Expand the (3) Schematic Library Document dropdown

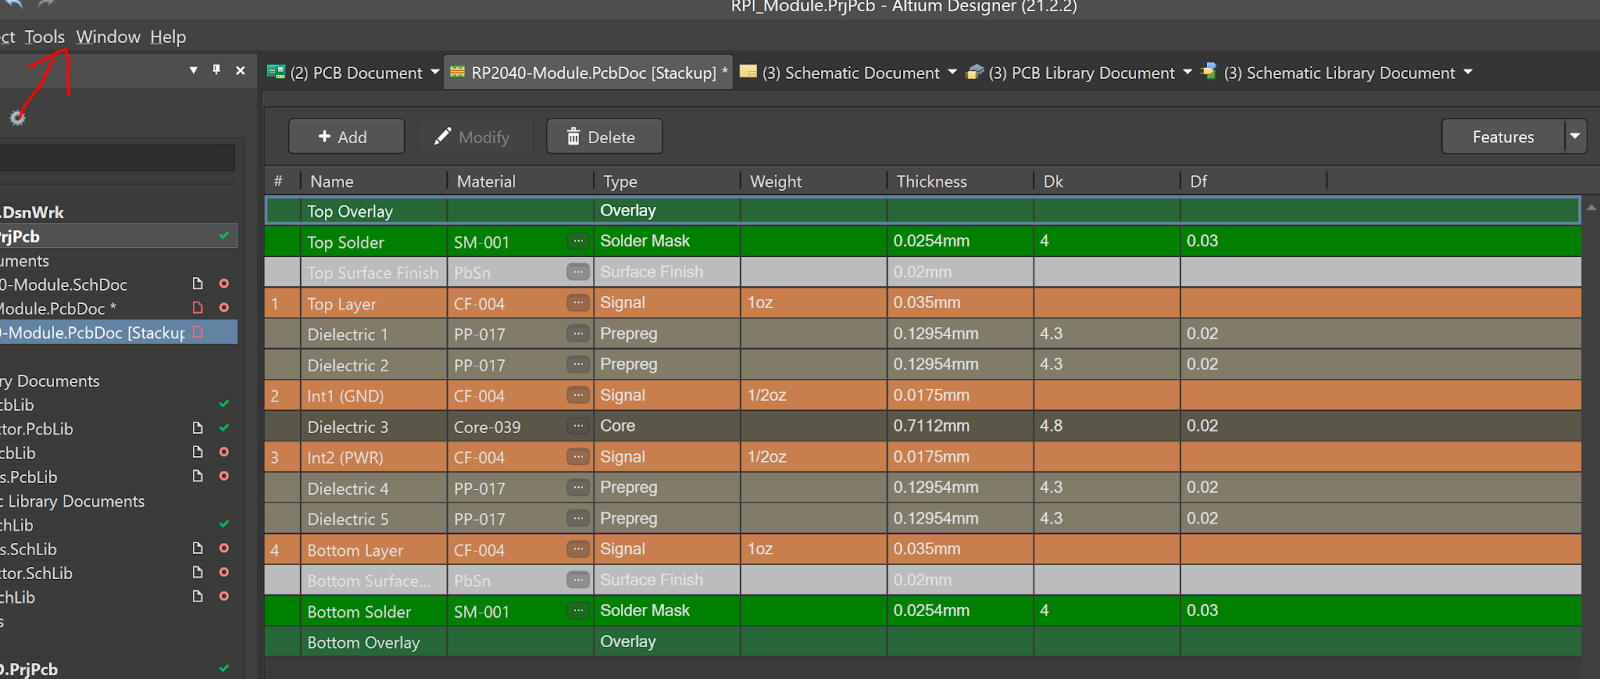tap(1468, 72)
